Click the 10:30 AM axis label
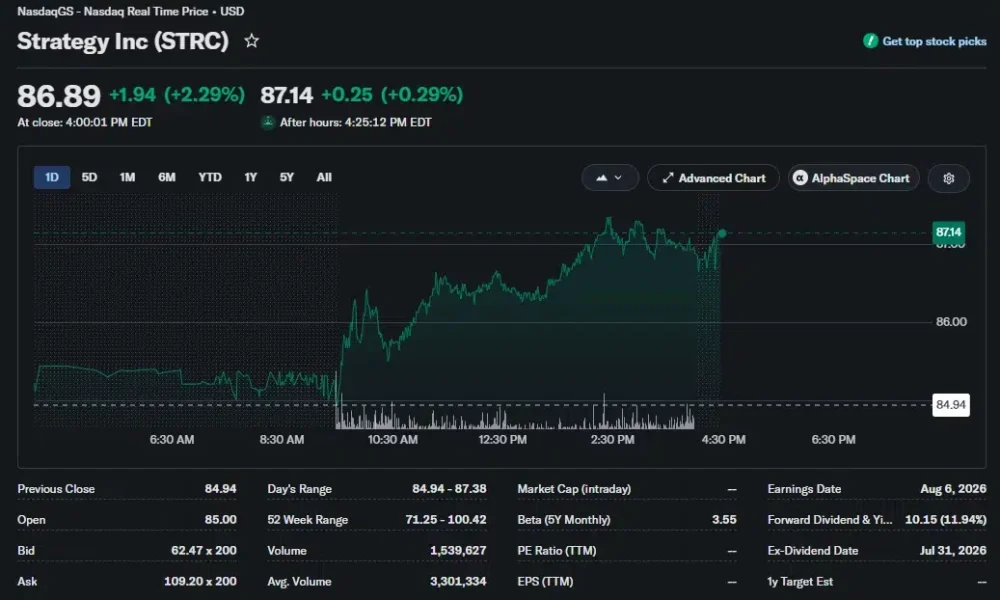Screen dimensions: 1000x600 [x=393, y=439]
